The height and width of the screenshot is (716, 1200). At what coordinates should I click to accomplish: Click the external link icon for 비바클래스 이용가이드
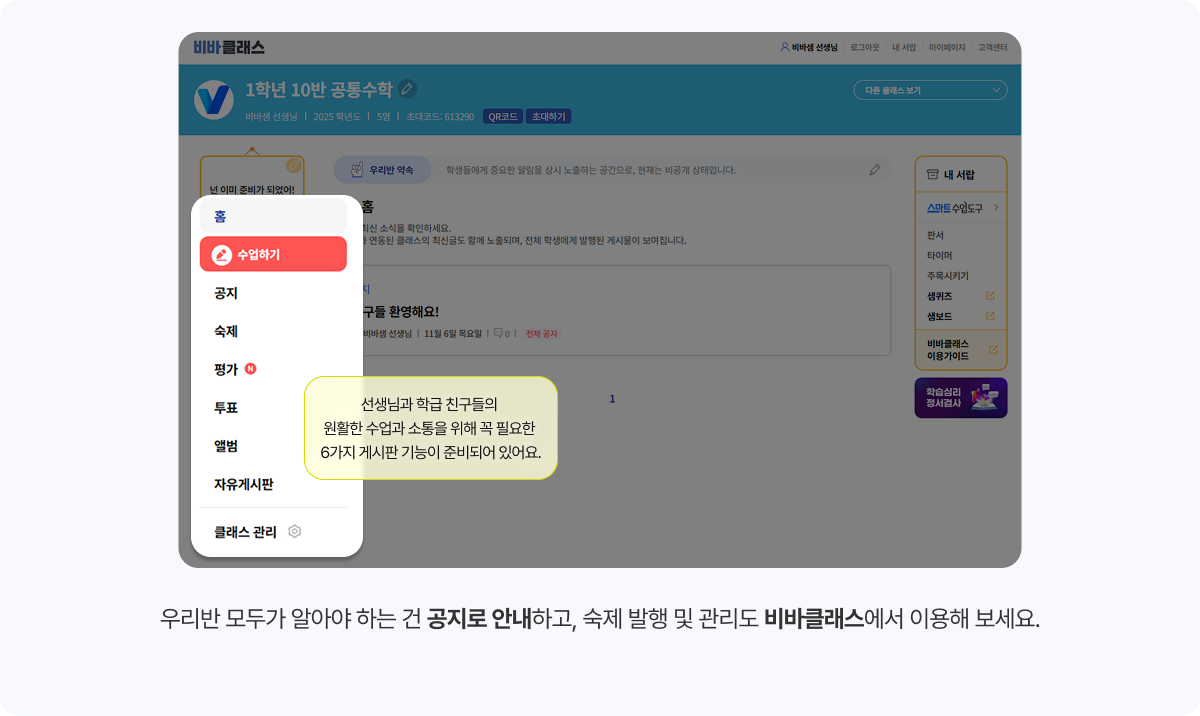tap(993, 349)
